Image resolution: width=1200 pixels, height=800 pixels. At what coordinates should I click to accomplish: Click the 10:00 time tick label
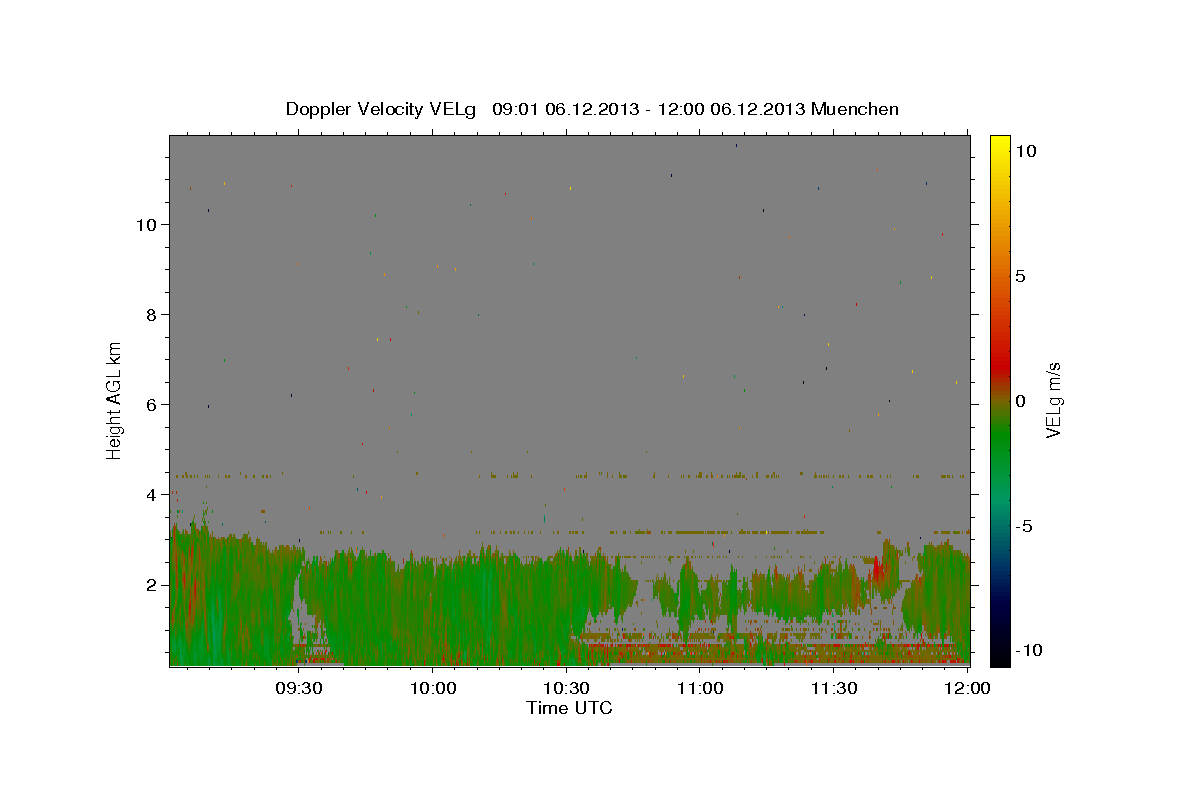(x=433, y=689)
